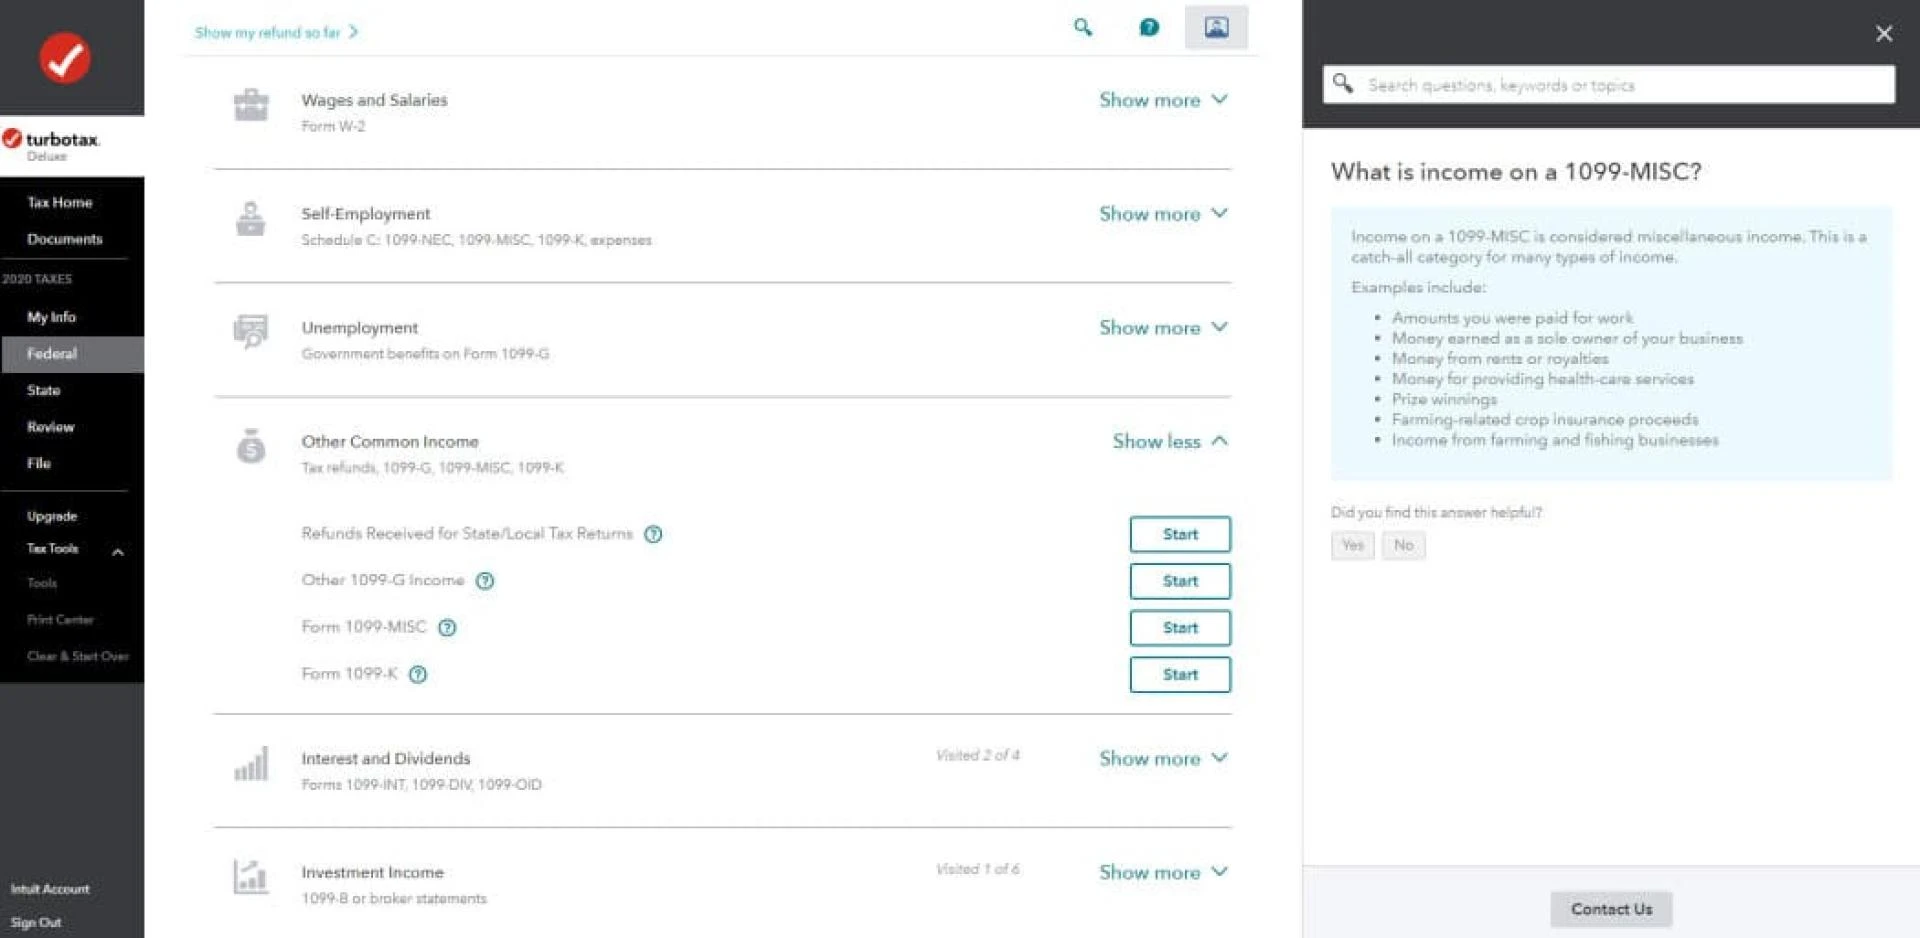1920x938 pixels.
Task: Go to State section in sidebar
Action: point(44,390)
